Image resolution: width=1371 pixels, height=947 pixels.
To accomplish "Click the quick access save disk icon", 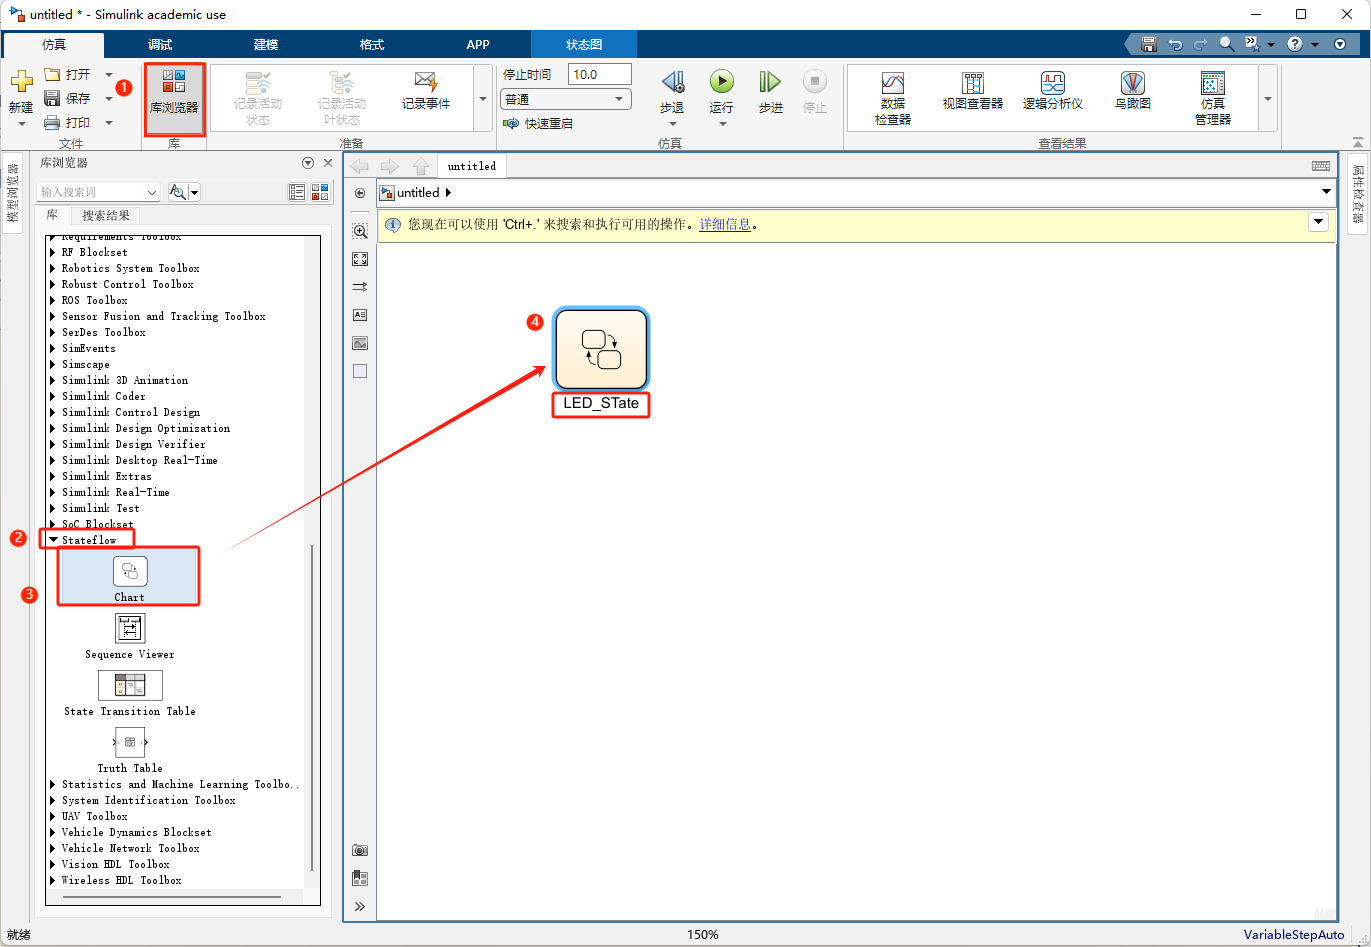I will point(1149,45).
